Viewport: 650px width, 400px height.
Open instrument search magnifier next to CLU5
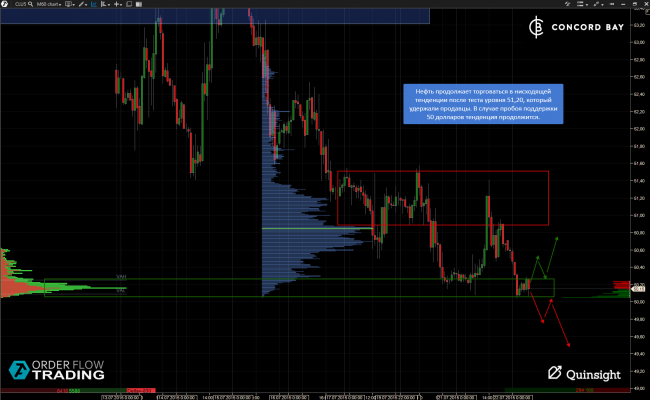coord(30,4)
